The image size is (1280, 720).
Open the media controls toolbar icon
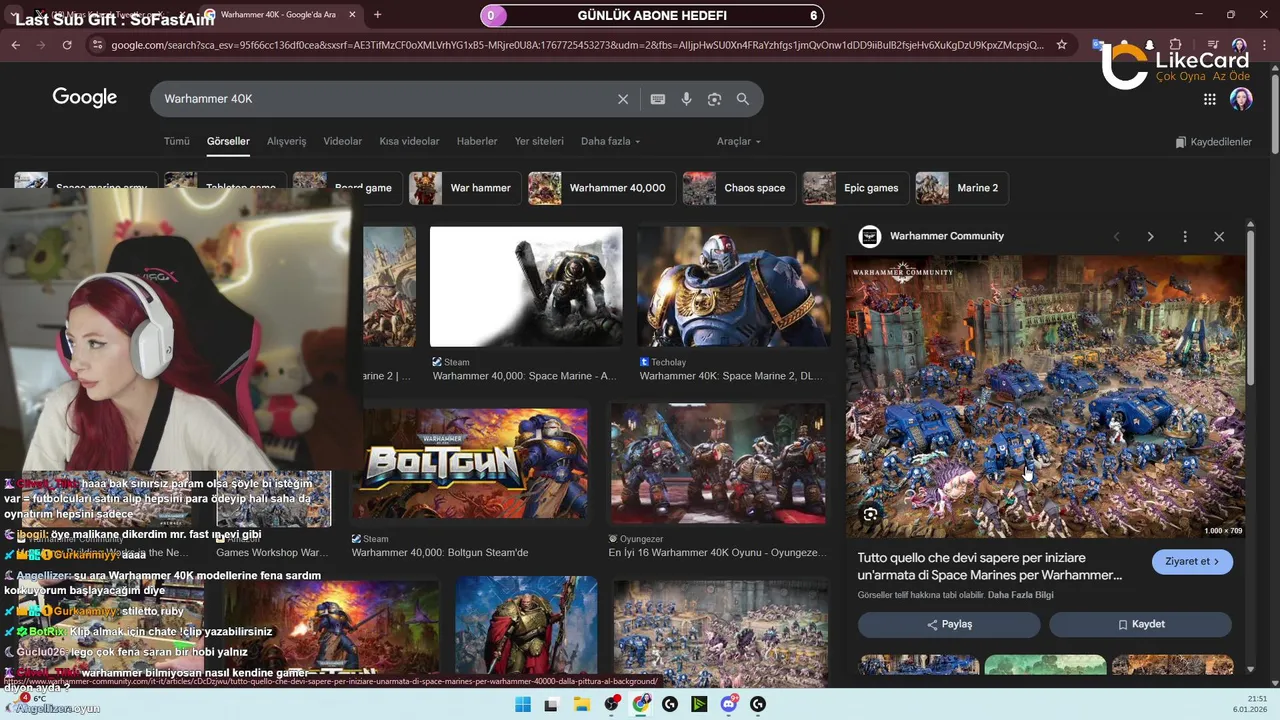1212,45
